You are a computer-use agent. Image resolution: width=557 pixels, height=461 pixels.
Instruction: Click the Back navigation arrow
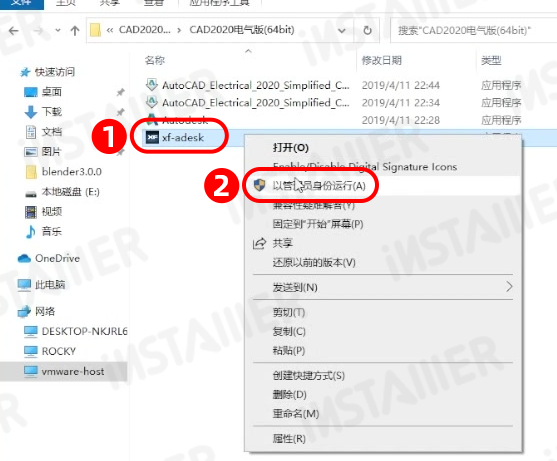[x=13, y=31]
